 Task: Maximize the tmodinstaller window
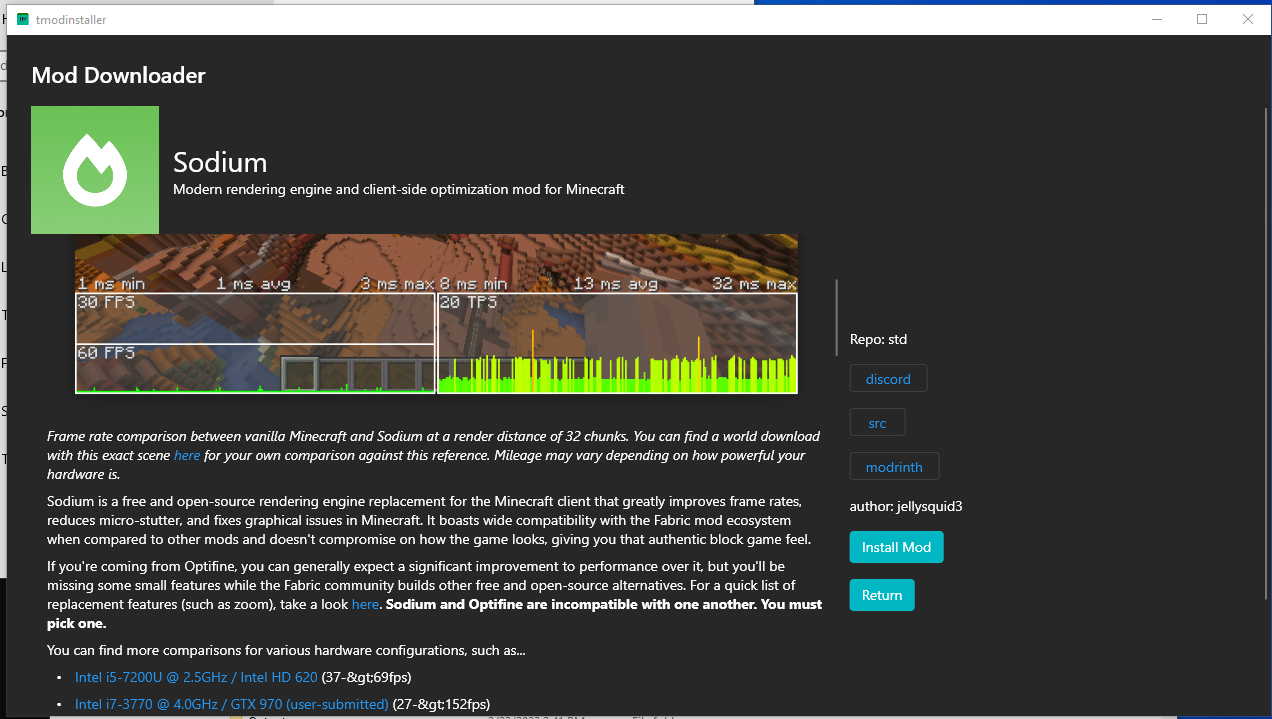point(1202,19)
